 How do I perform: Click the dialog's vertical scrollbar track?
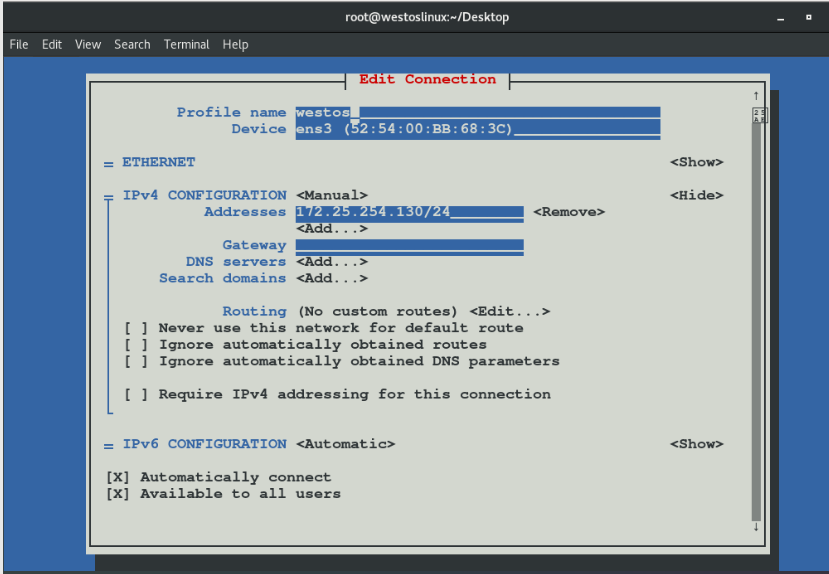pos(756,322)
